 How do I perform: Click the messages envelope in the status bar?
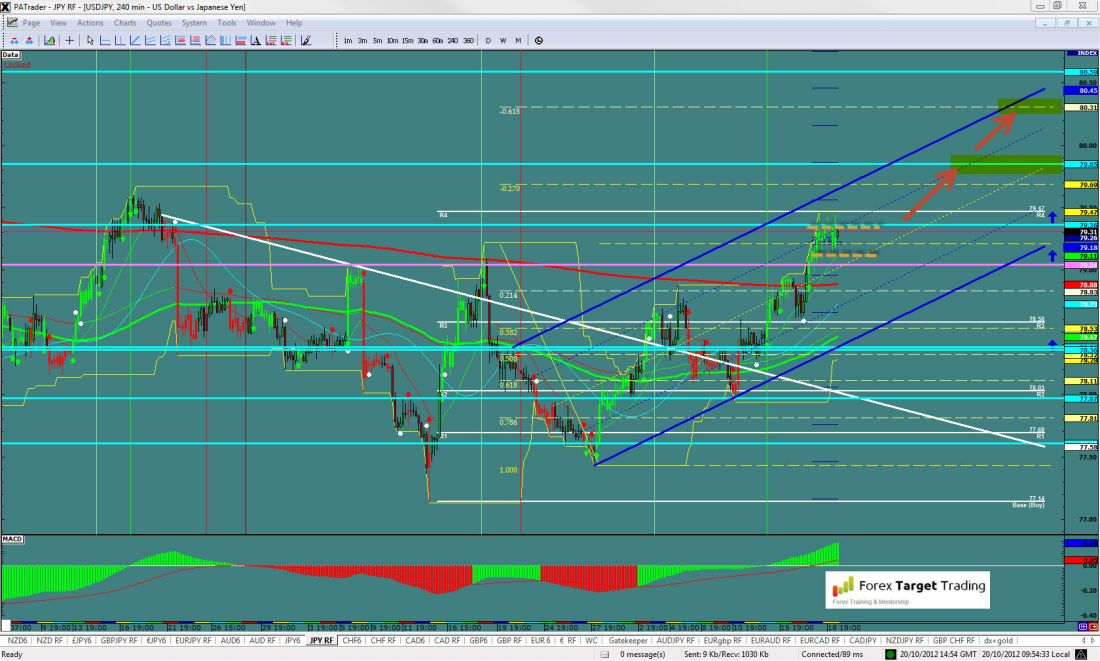(x=611, y=654)
